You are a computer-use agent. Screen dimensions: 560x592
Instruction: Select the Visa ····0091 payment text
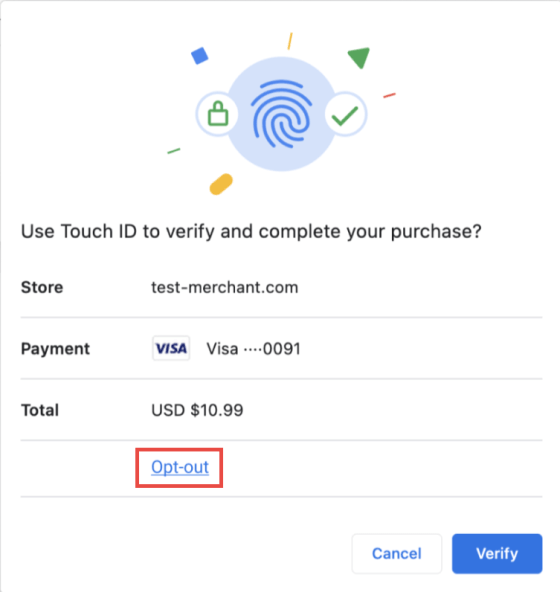[x=253, y=349]
